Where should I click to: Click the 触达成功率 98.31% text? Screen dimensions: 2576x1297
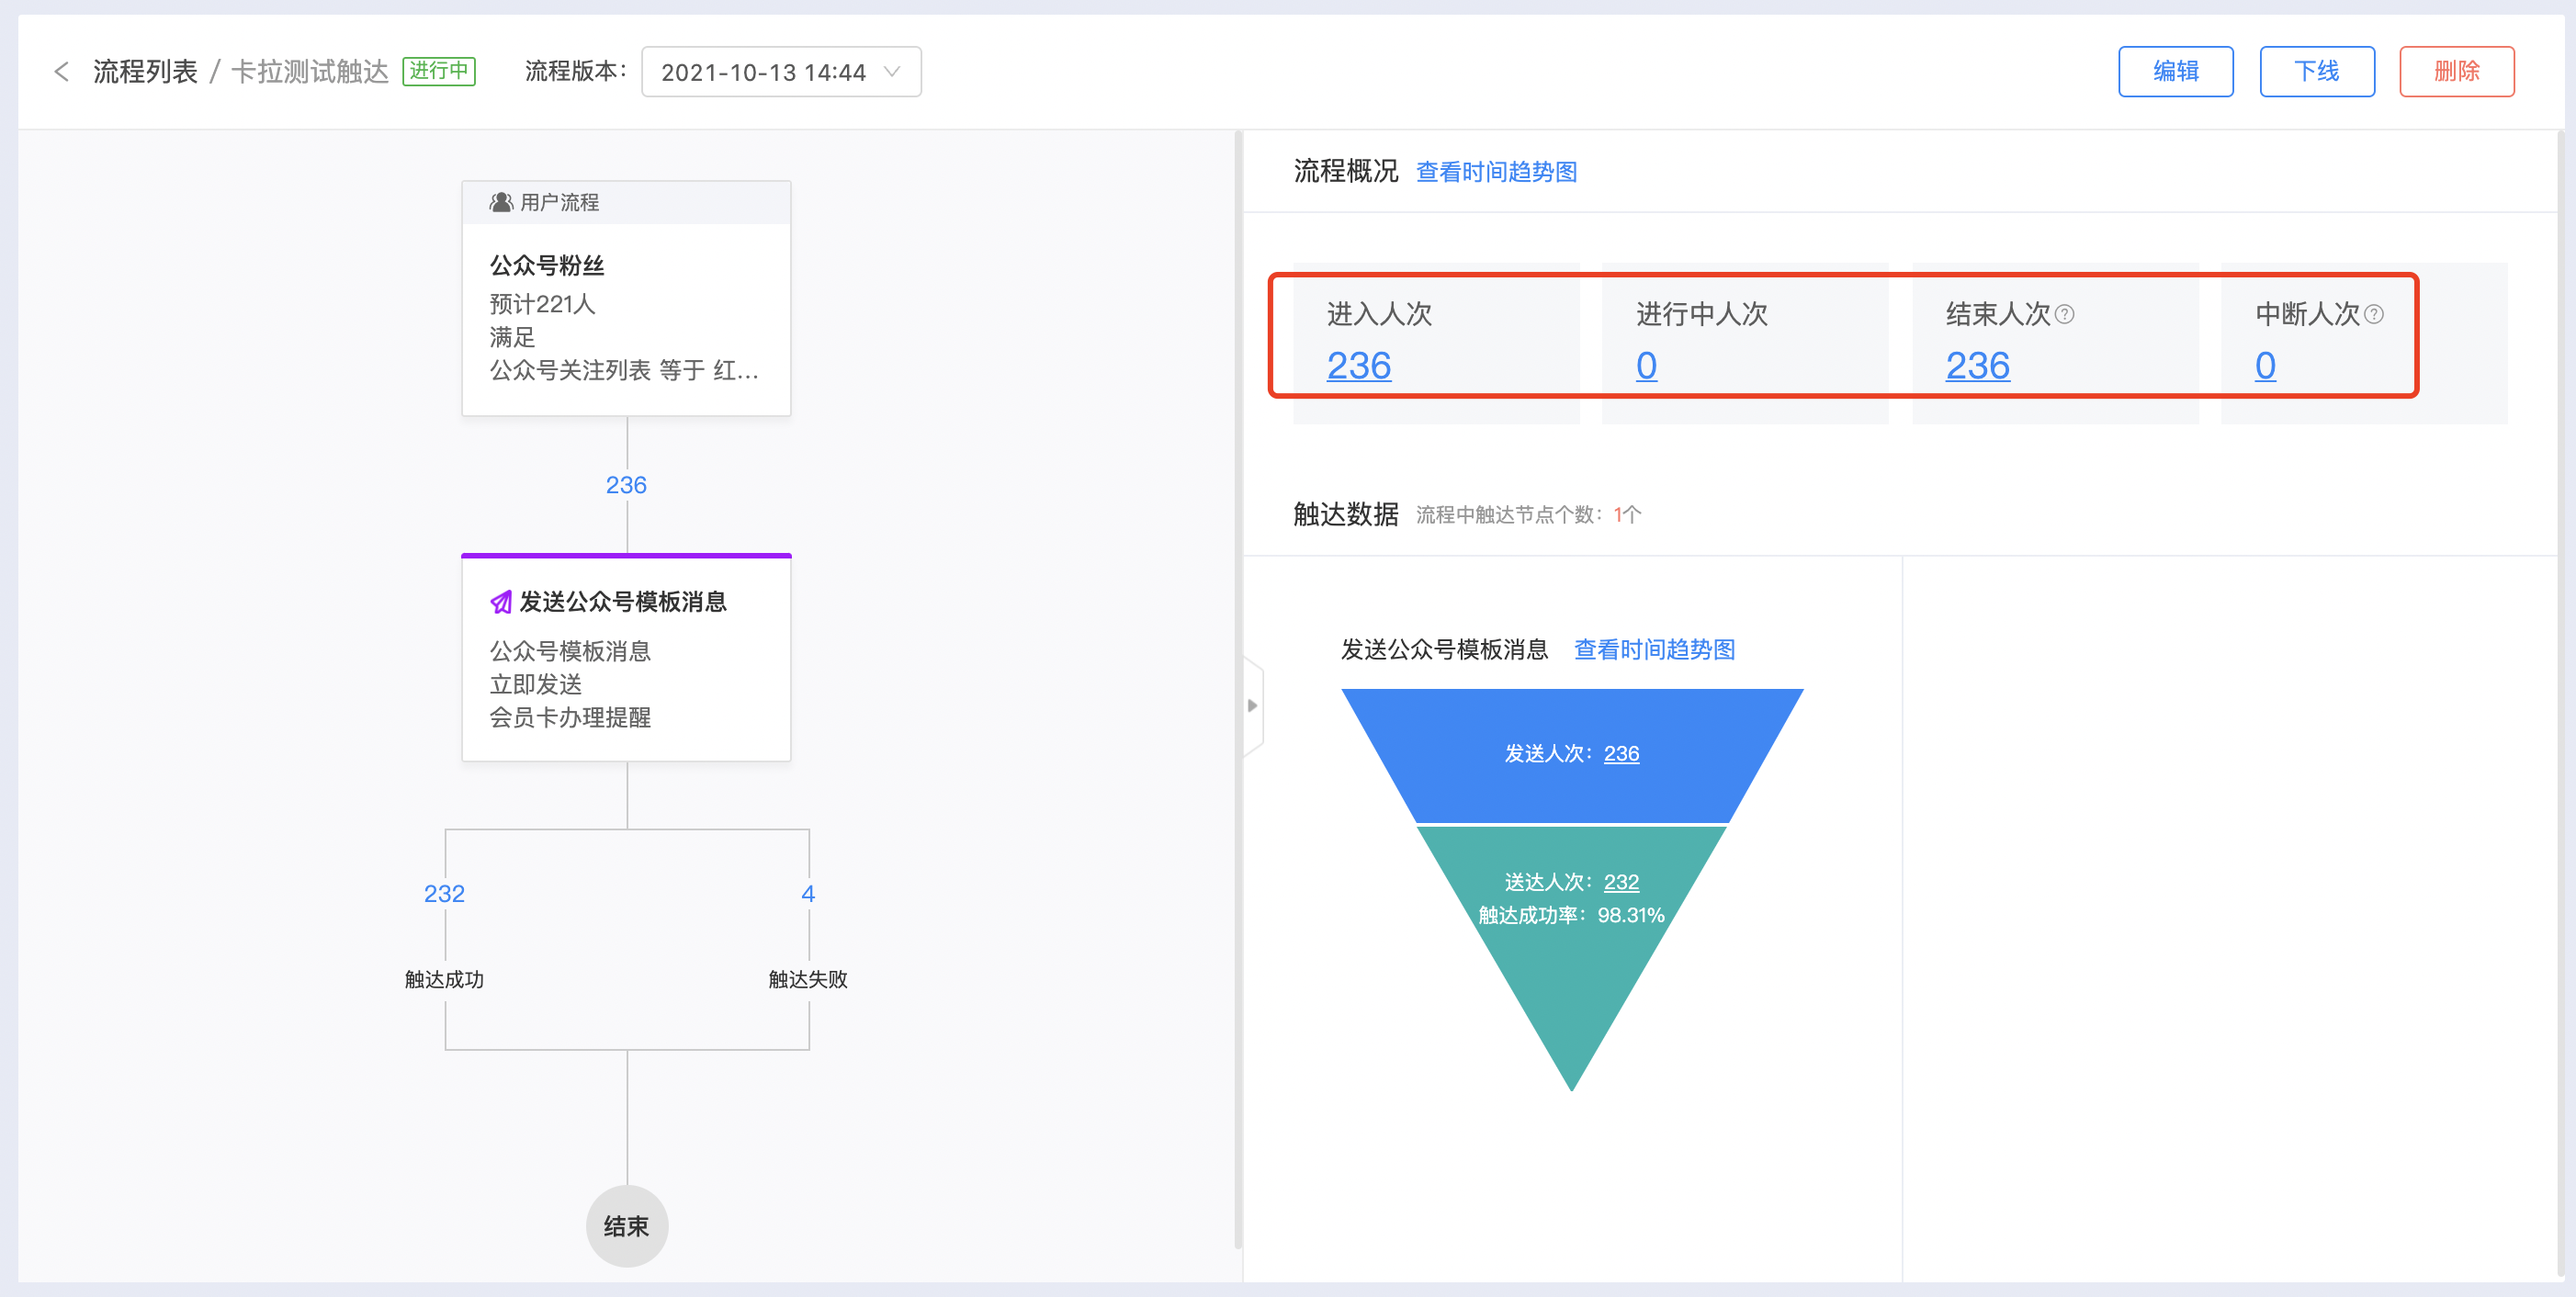click(x=1571, y=916)
